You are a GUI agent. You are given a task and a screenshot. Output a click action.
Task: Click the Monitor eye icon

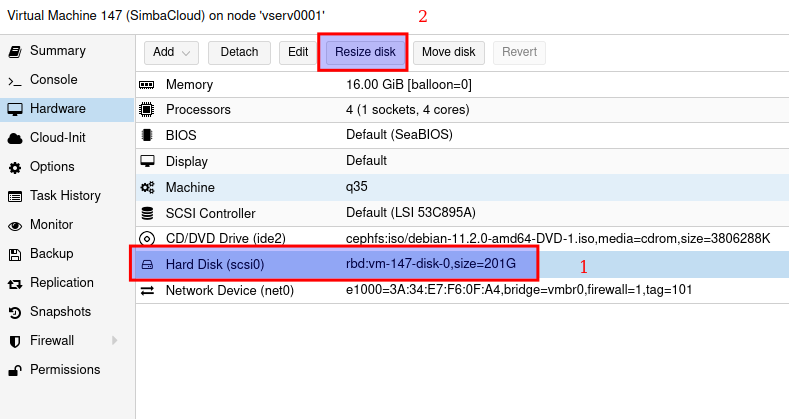point(15,226)
